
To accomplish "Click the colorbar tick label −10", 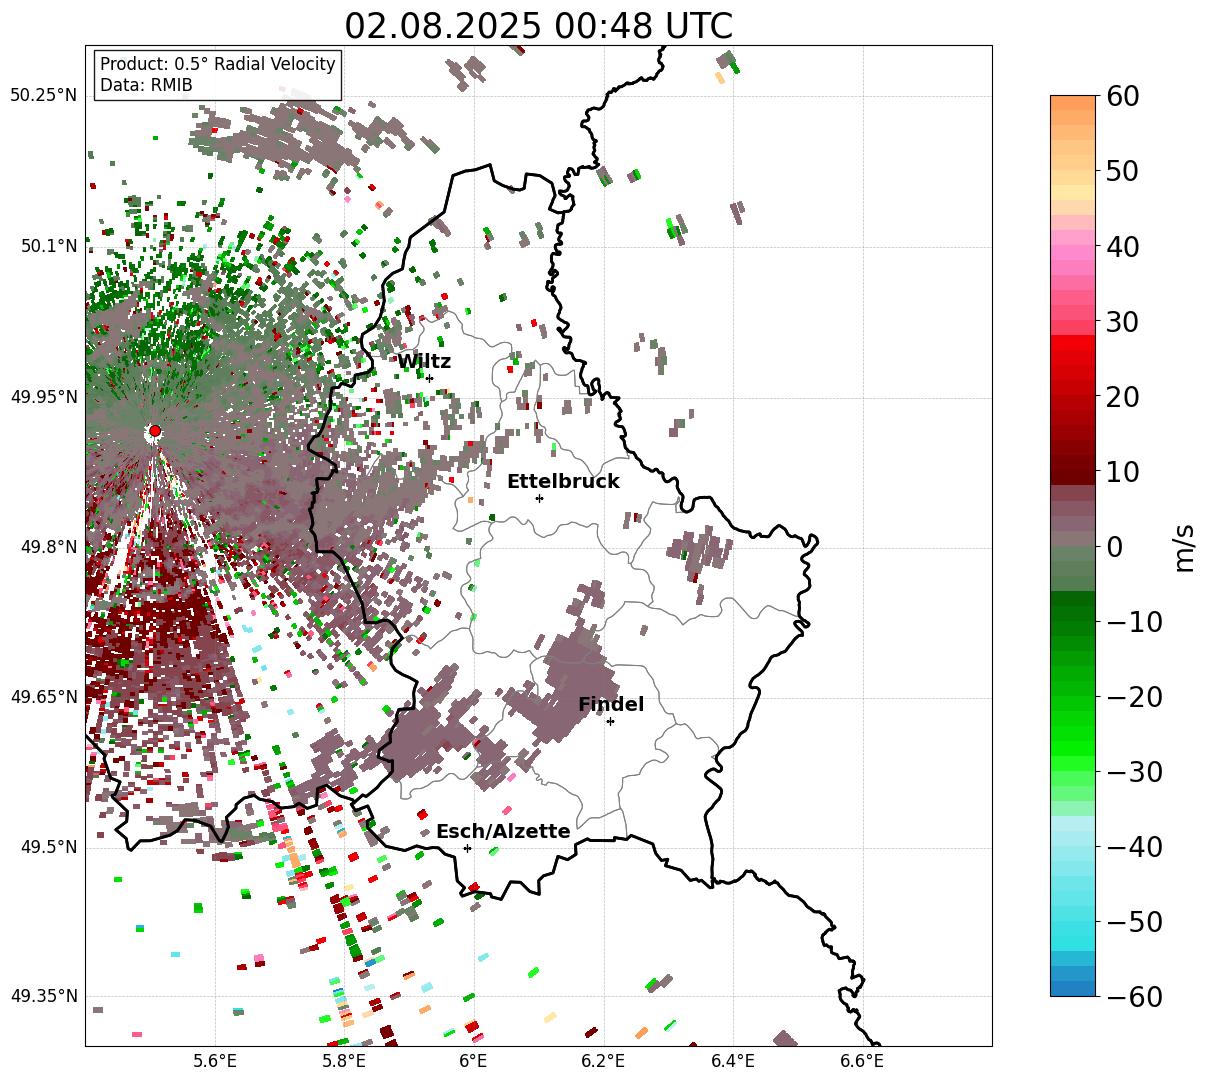I will coord(1135,622).
